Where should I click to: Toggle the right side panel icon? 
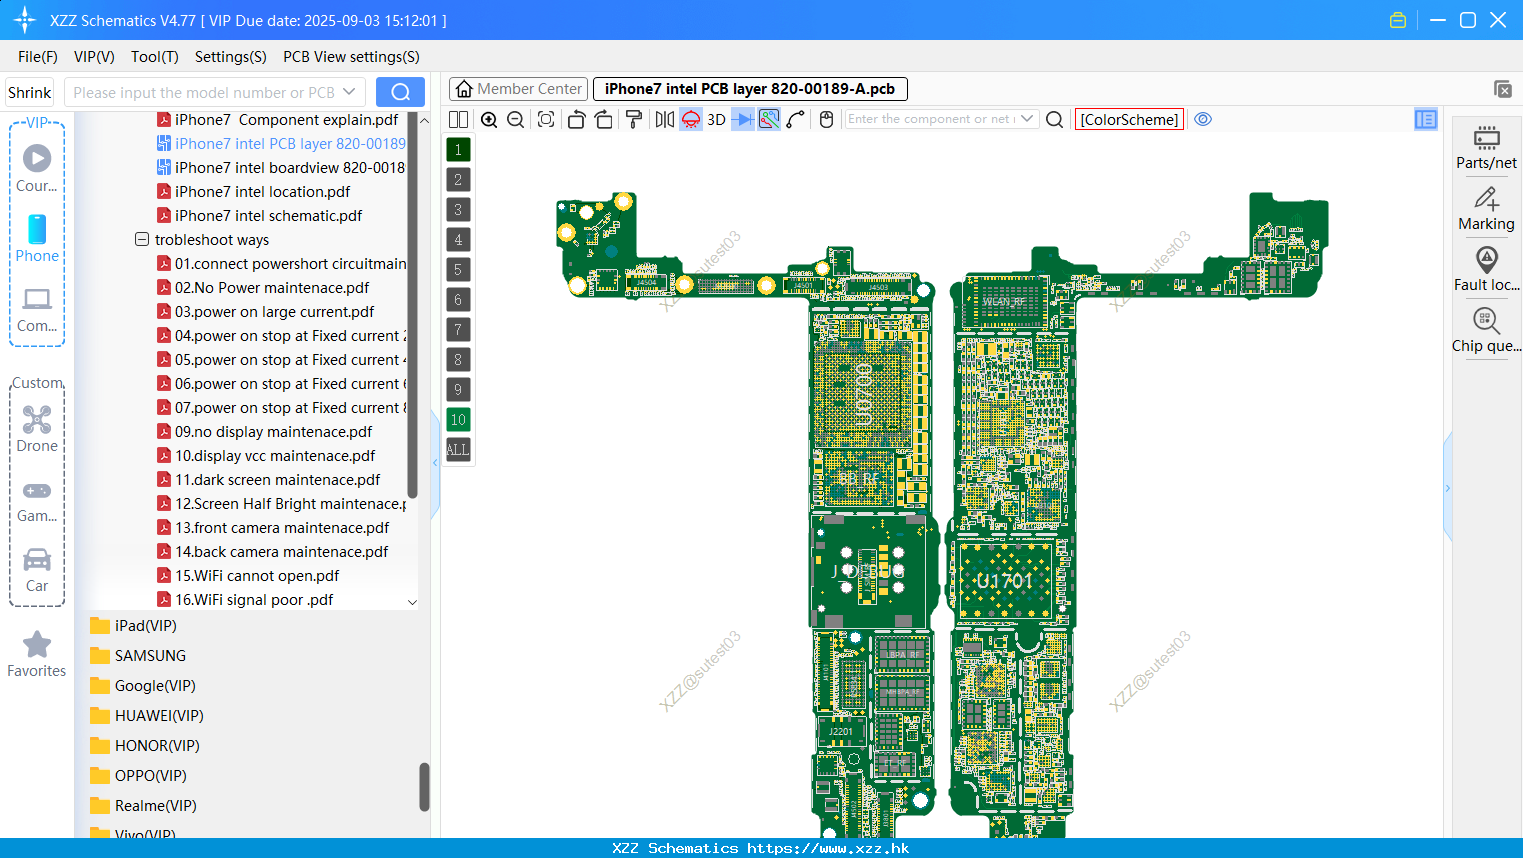coord(1426,119)
